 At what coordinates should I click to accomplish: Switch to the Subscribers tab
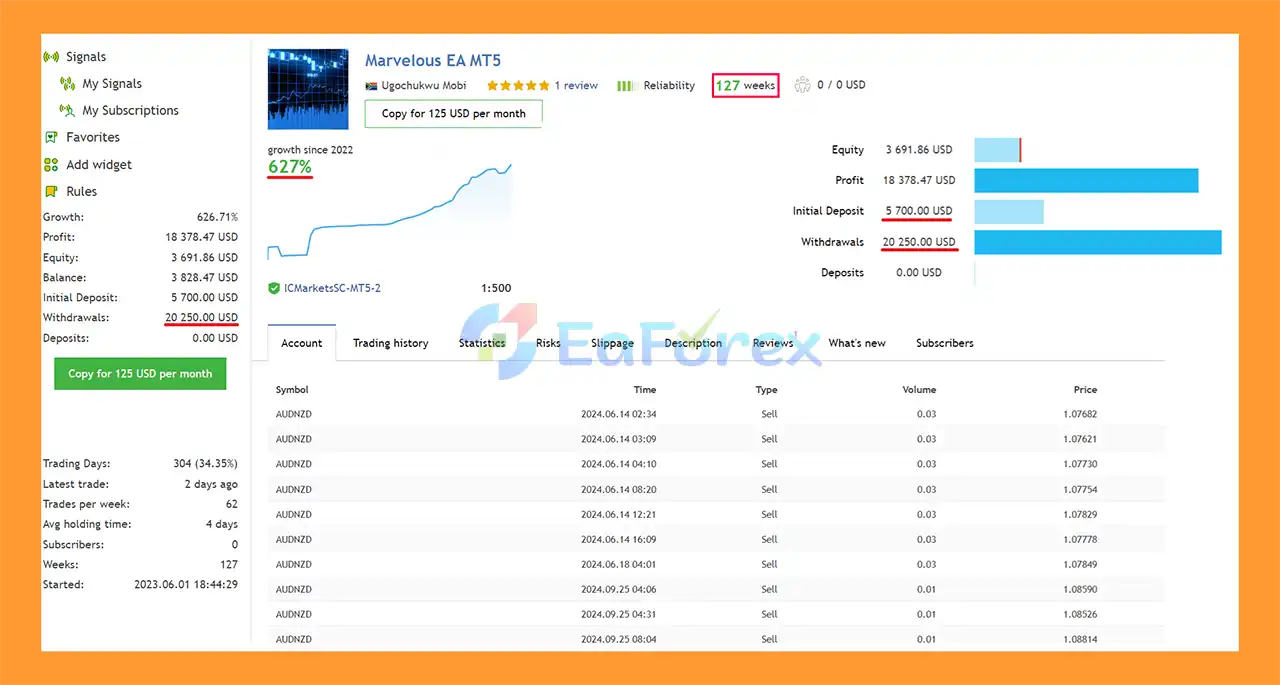(944, 343)
